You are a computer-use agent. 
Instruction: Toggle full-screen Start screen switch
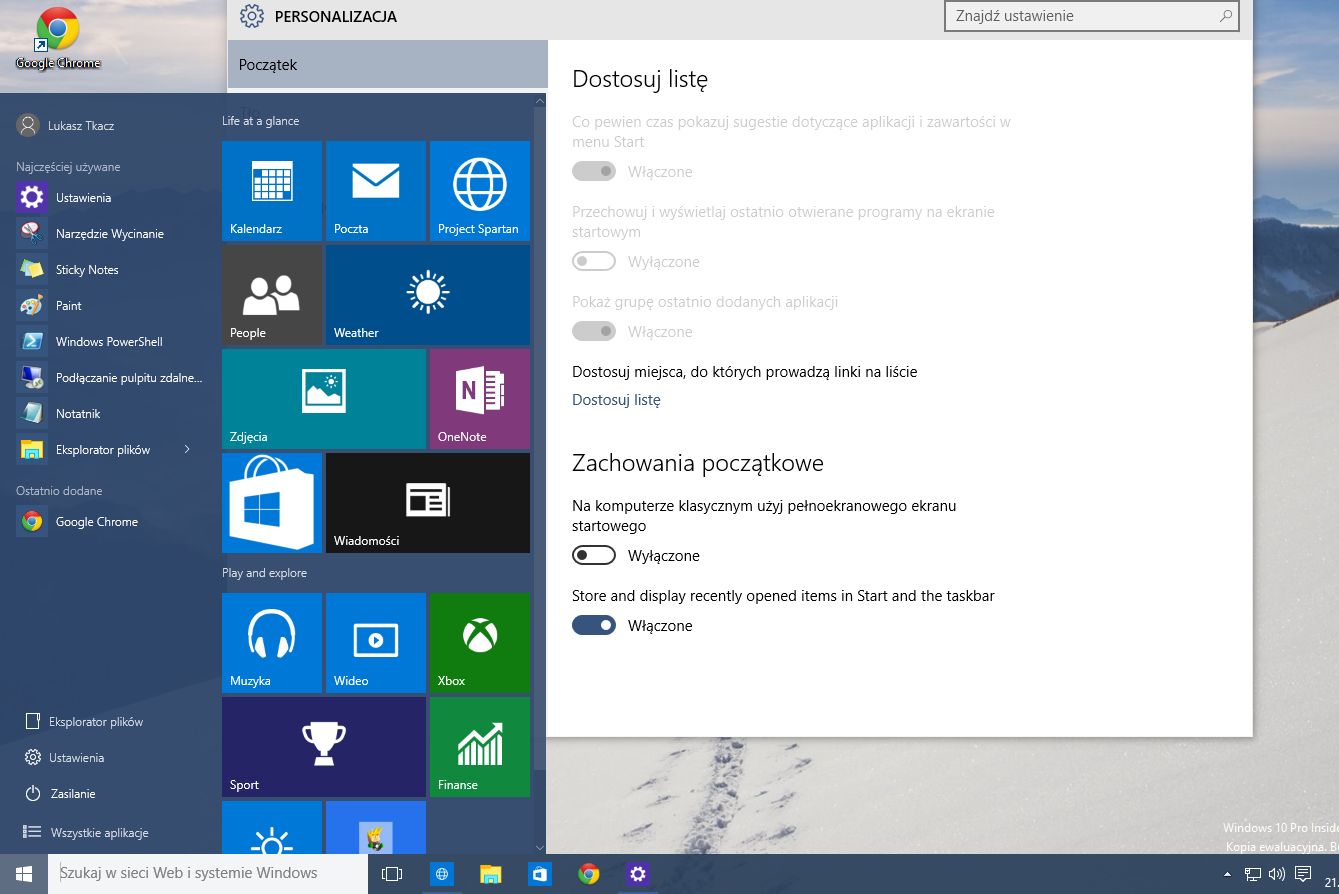coord(594,555)
